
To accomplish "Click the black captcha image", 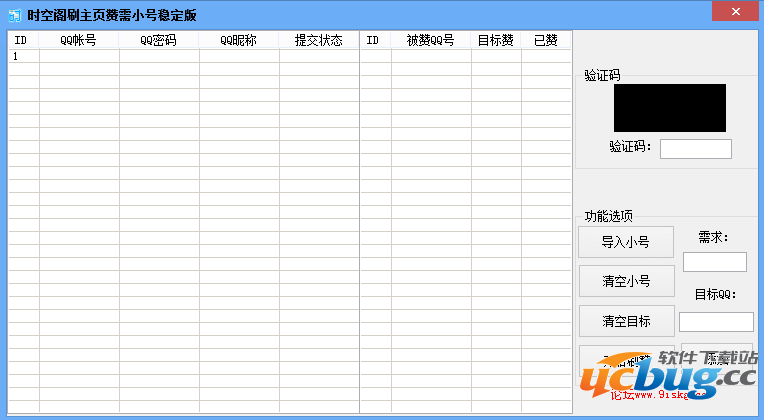I will coord(669,108).
